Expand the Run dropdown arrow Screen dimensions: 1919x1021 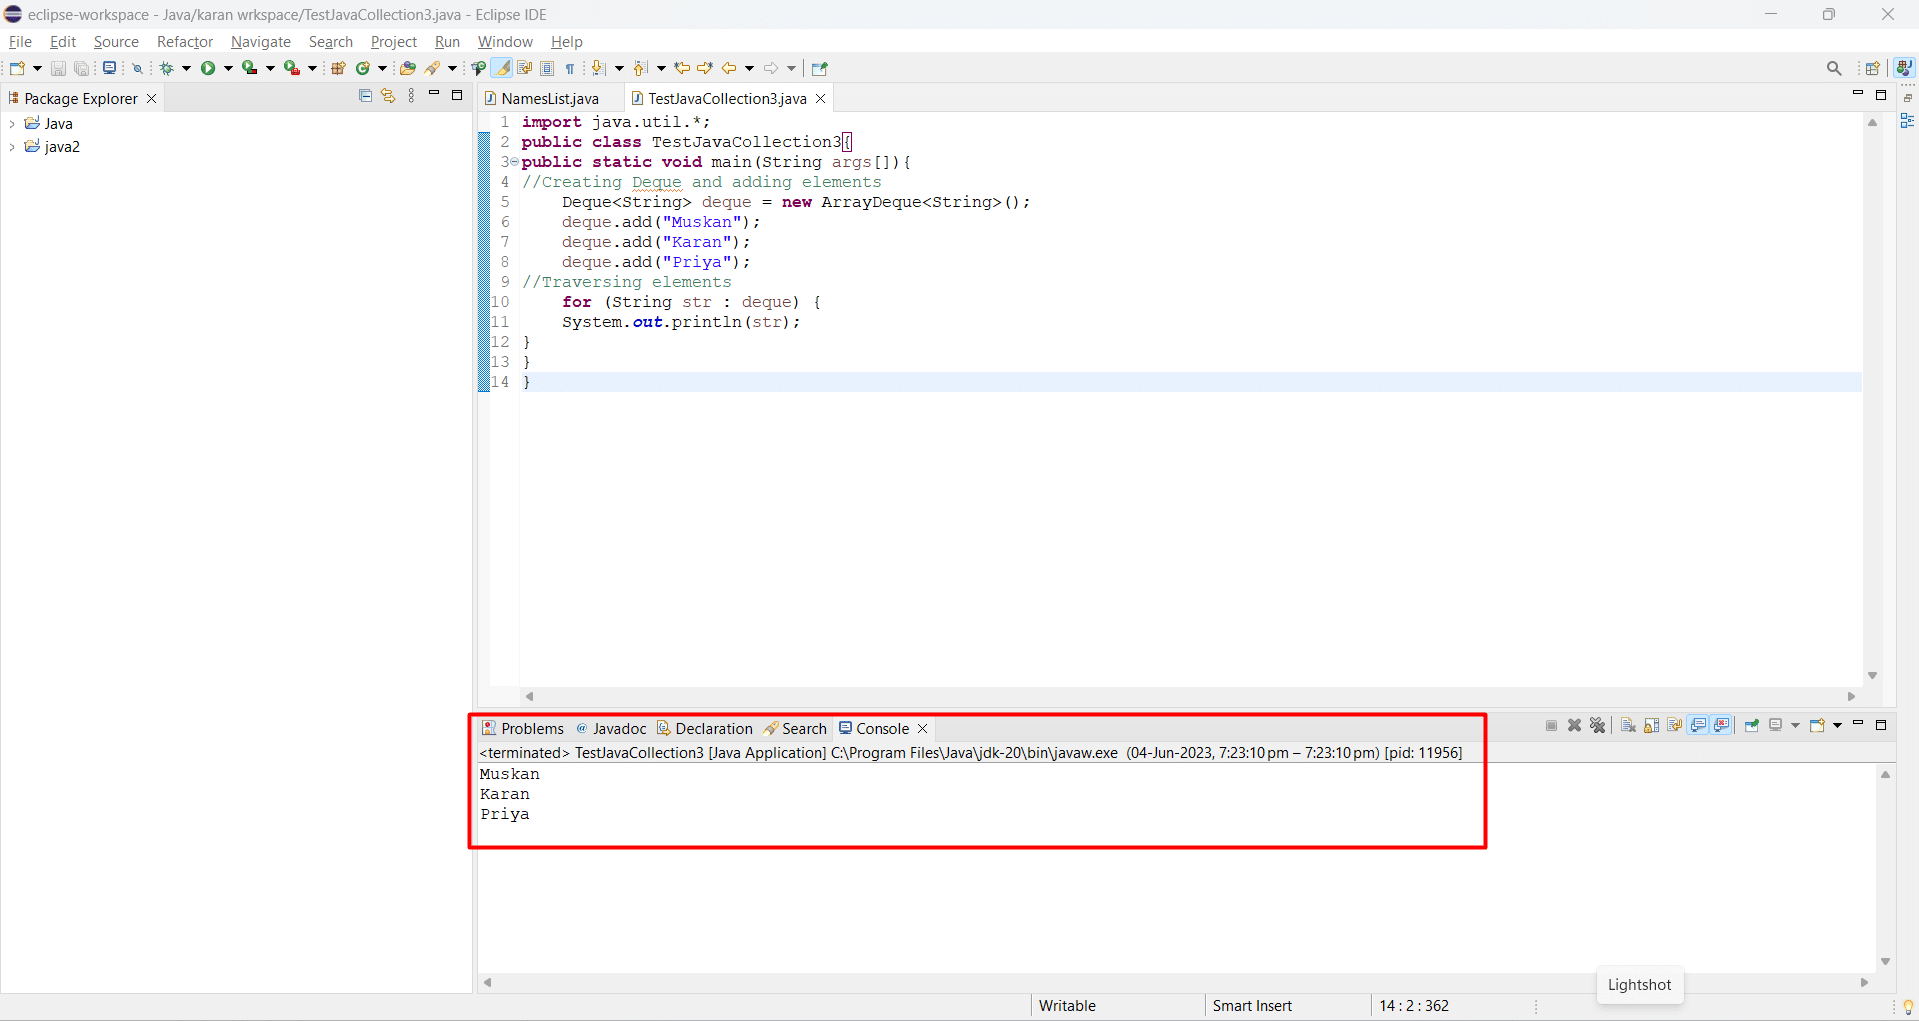tap(228, 68)
